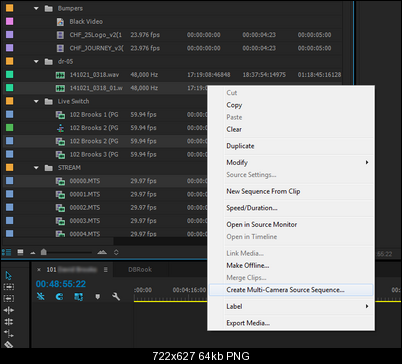Toggle linked selection in the timeline
Screen dimensions: 402x364
79,296
